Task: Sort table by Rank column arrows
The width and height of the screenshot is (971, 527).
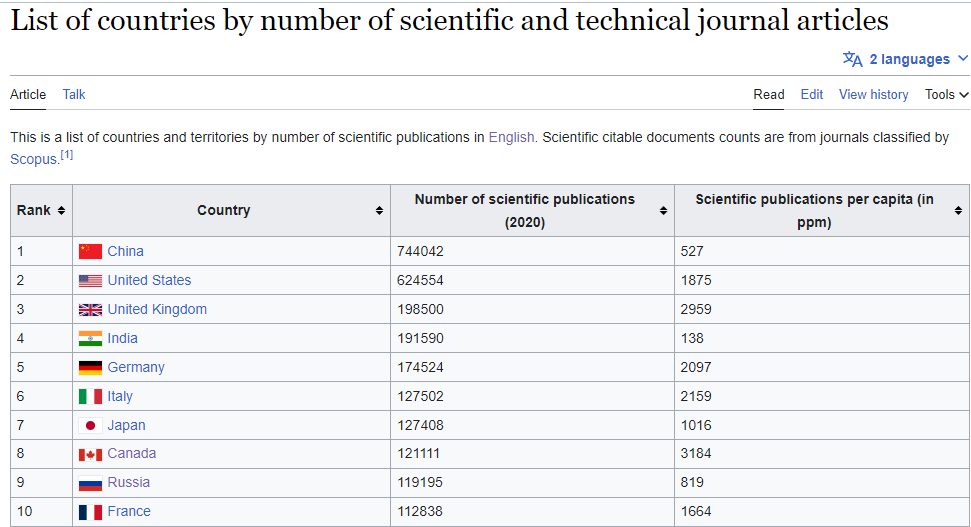Action: pos(61,211)
